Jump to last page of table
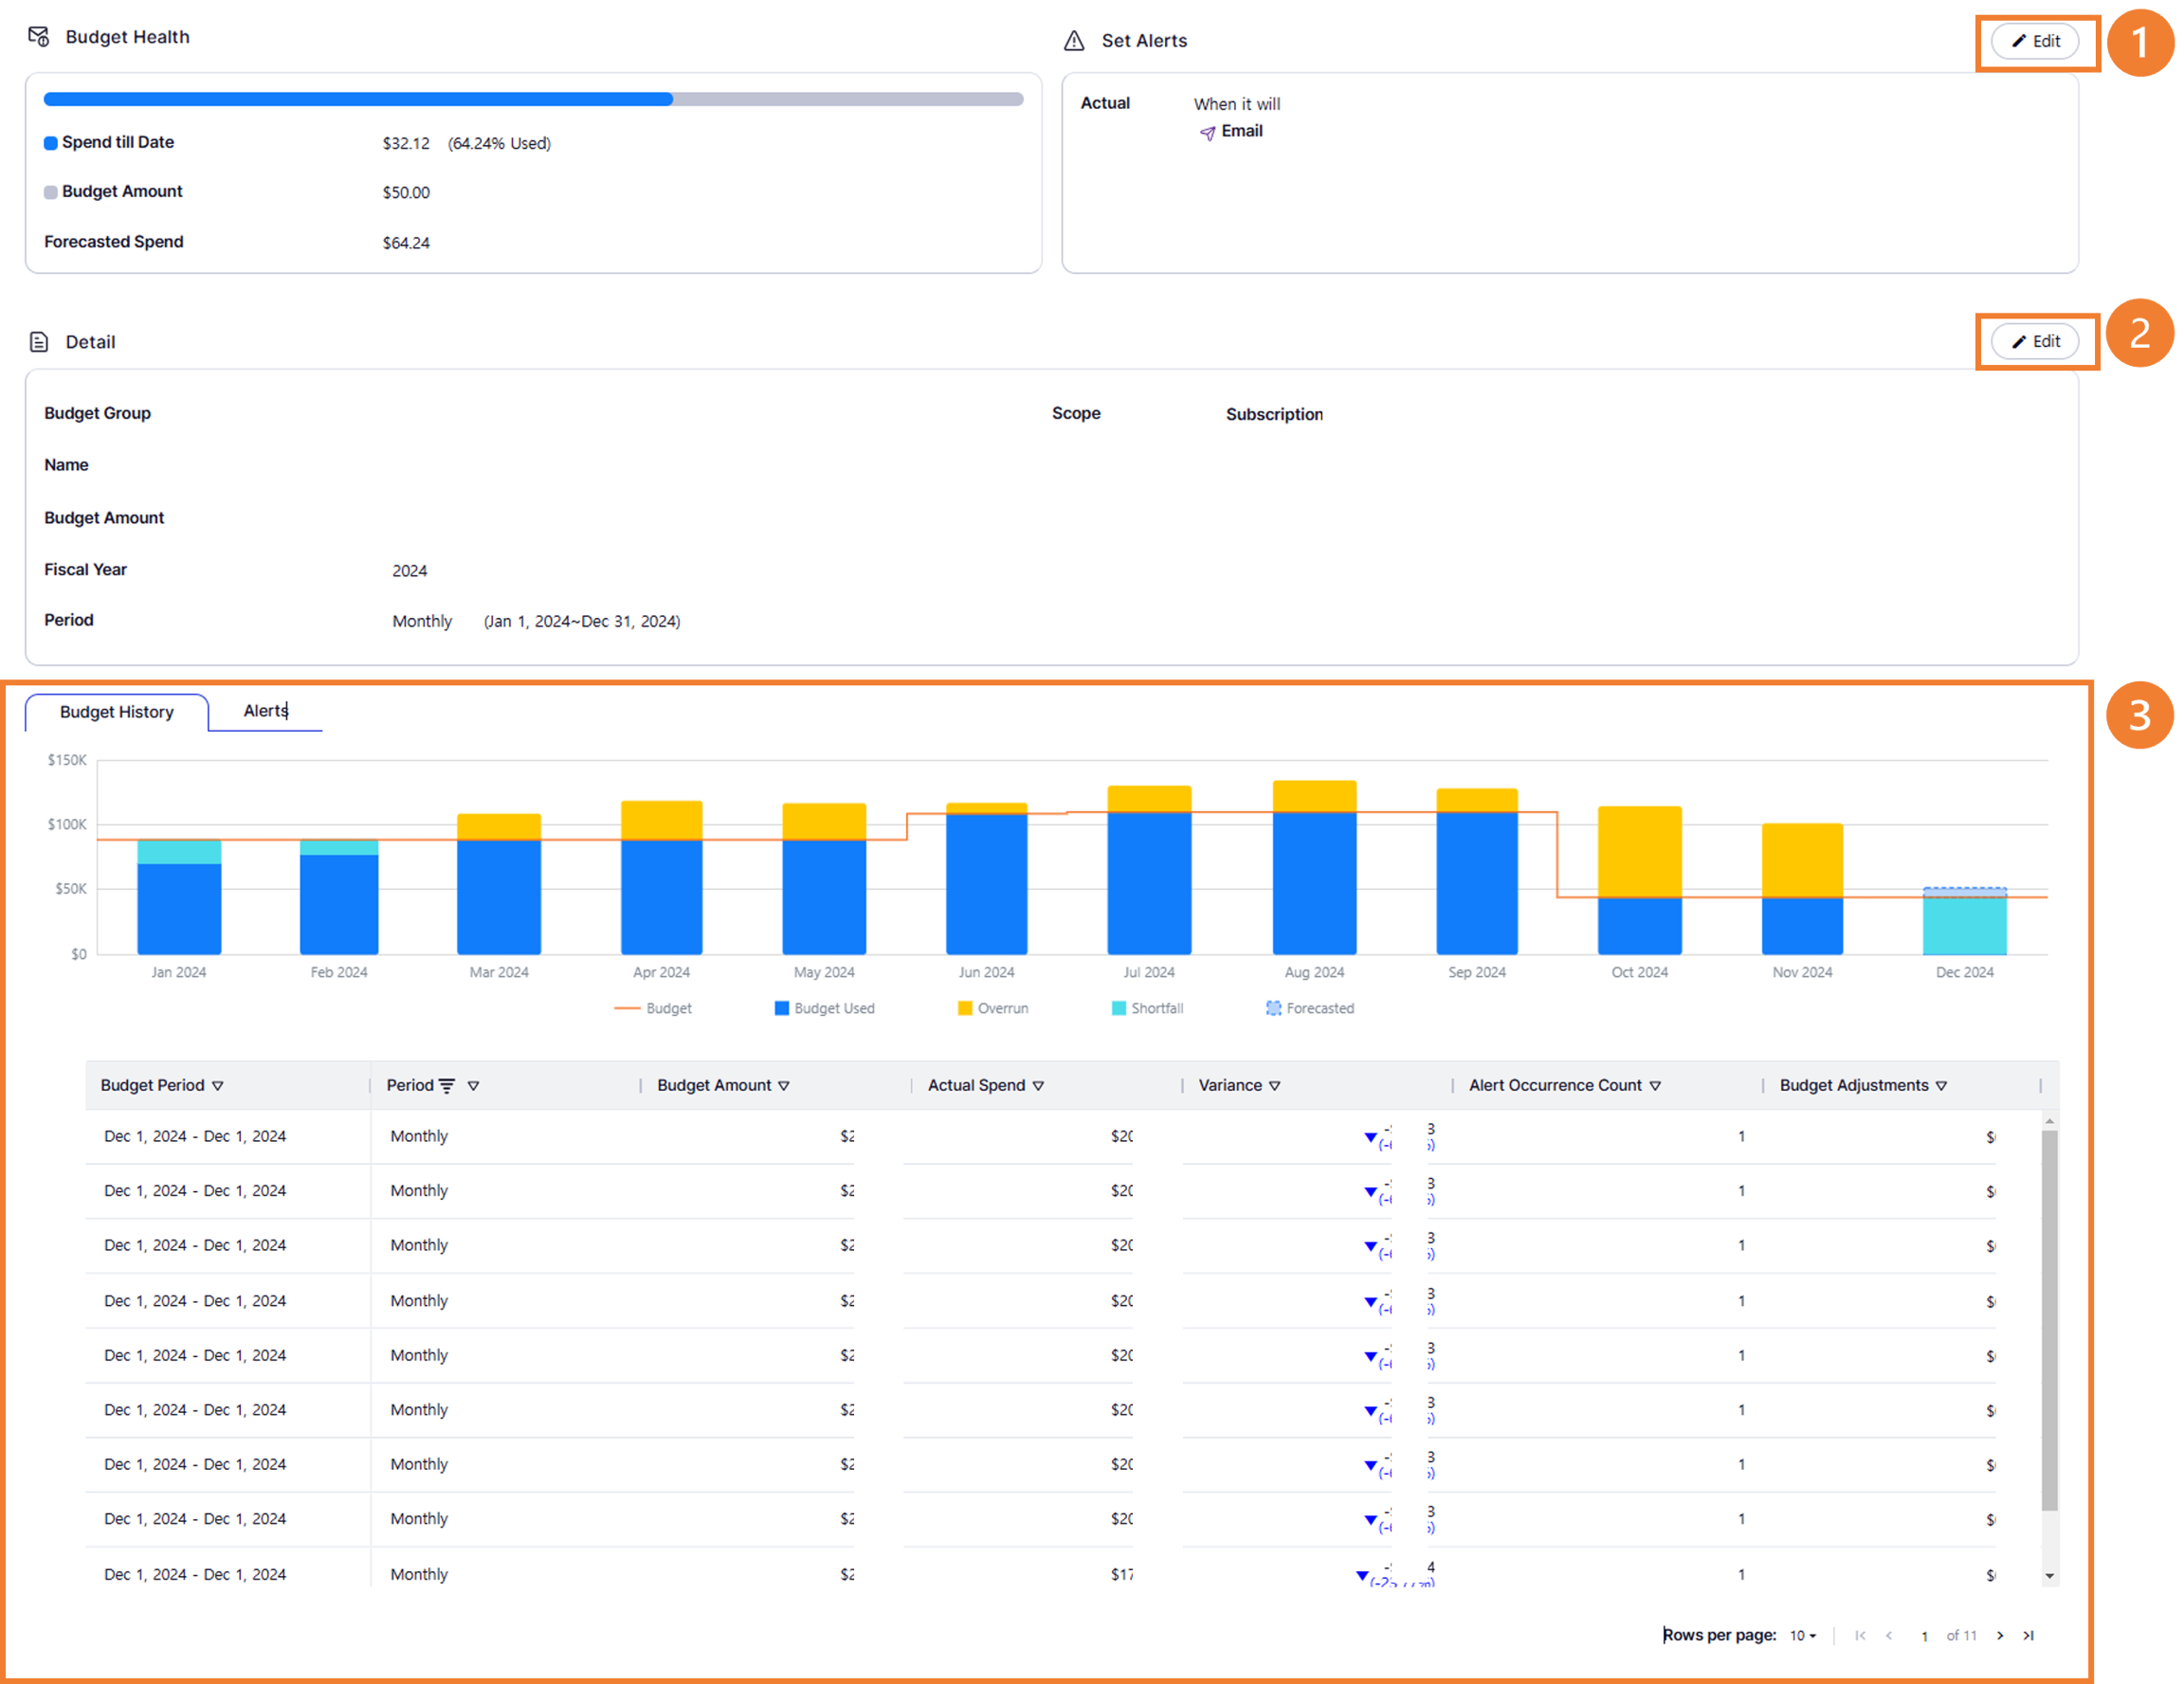 click(2029, 1635)
